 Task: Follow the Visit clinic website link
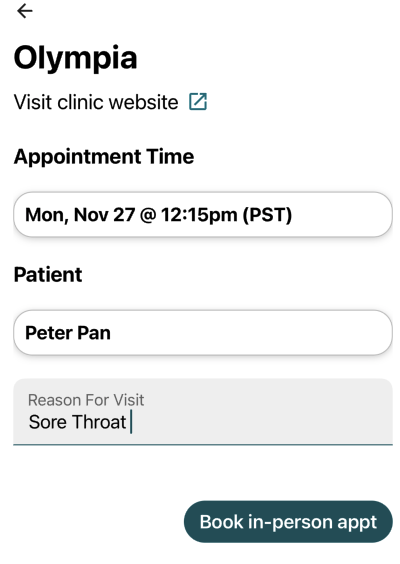tap(96, 102)
